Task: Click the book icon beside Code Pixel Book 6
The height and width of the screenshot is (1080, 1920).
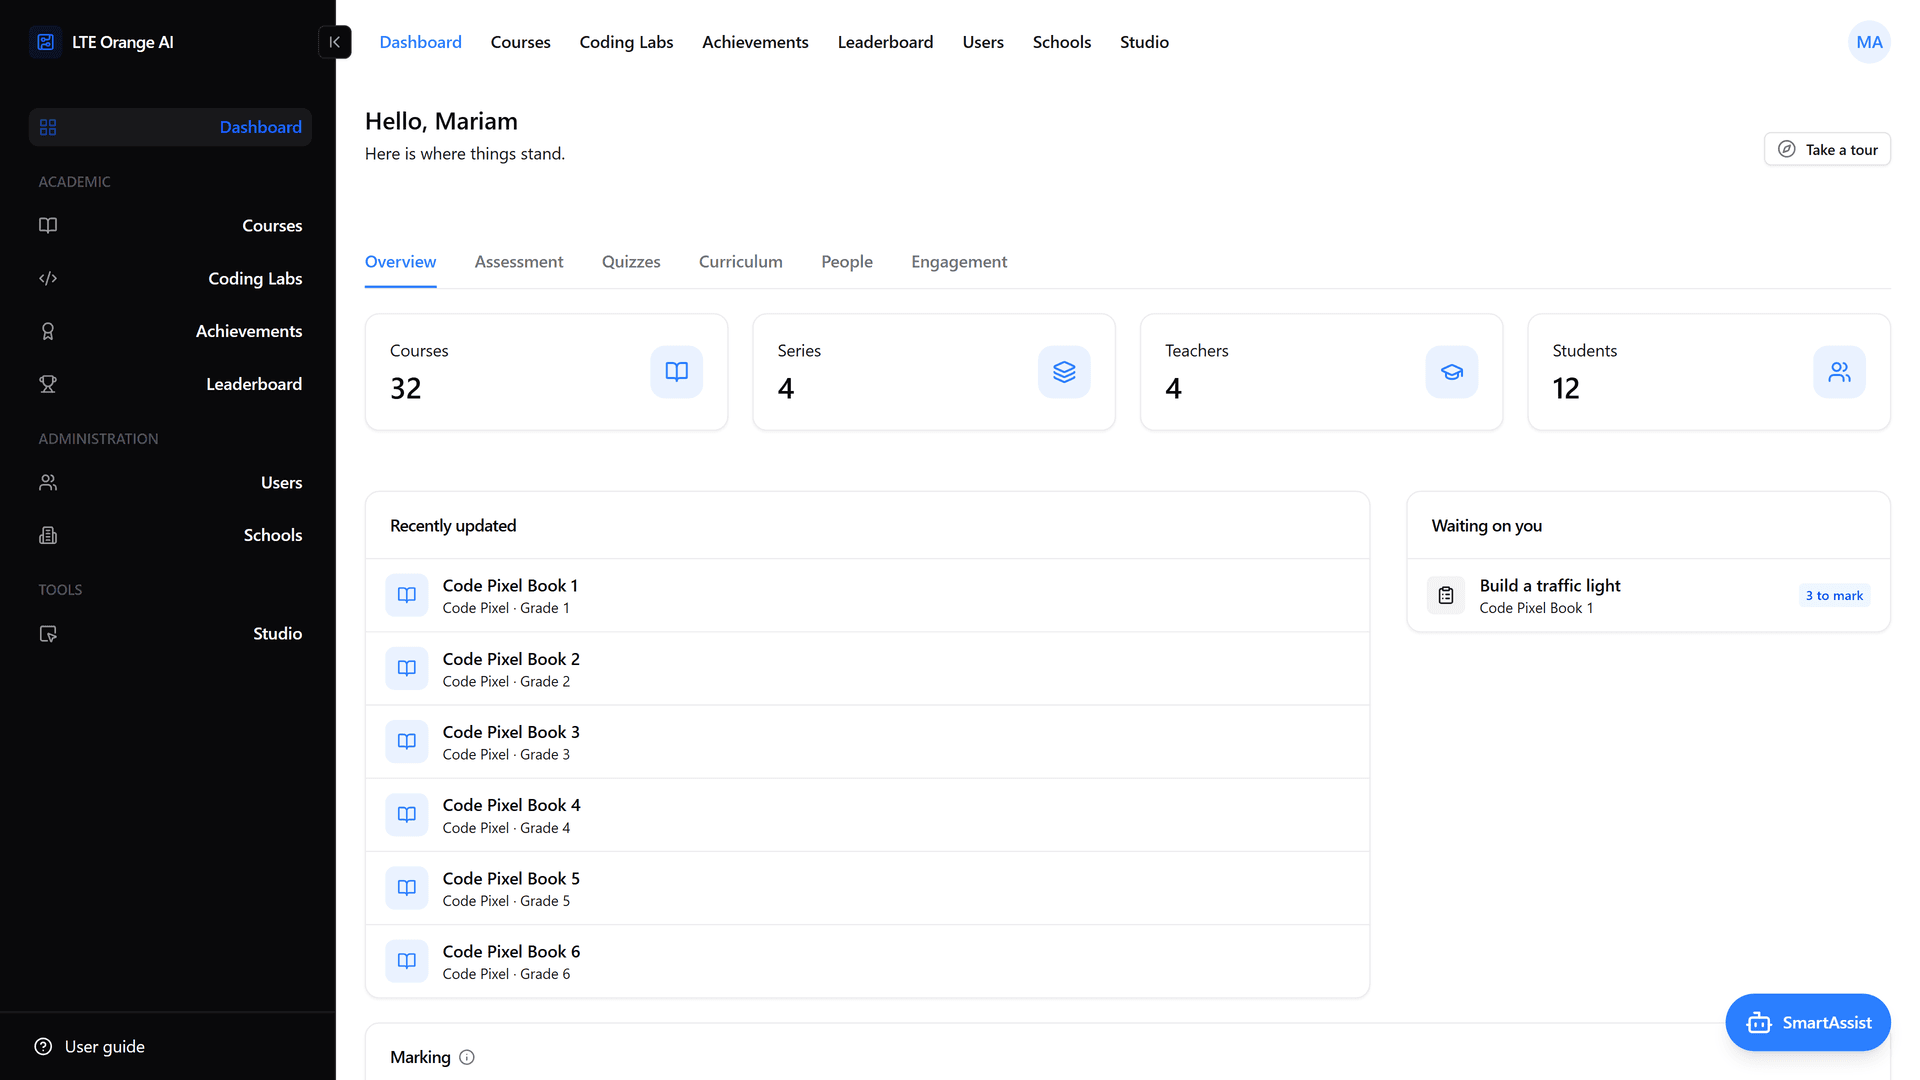Action: click(x=407, y=961)
